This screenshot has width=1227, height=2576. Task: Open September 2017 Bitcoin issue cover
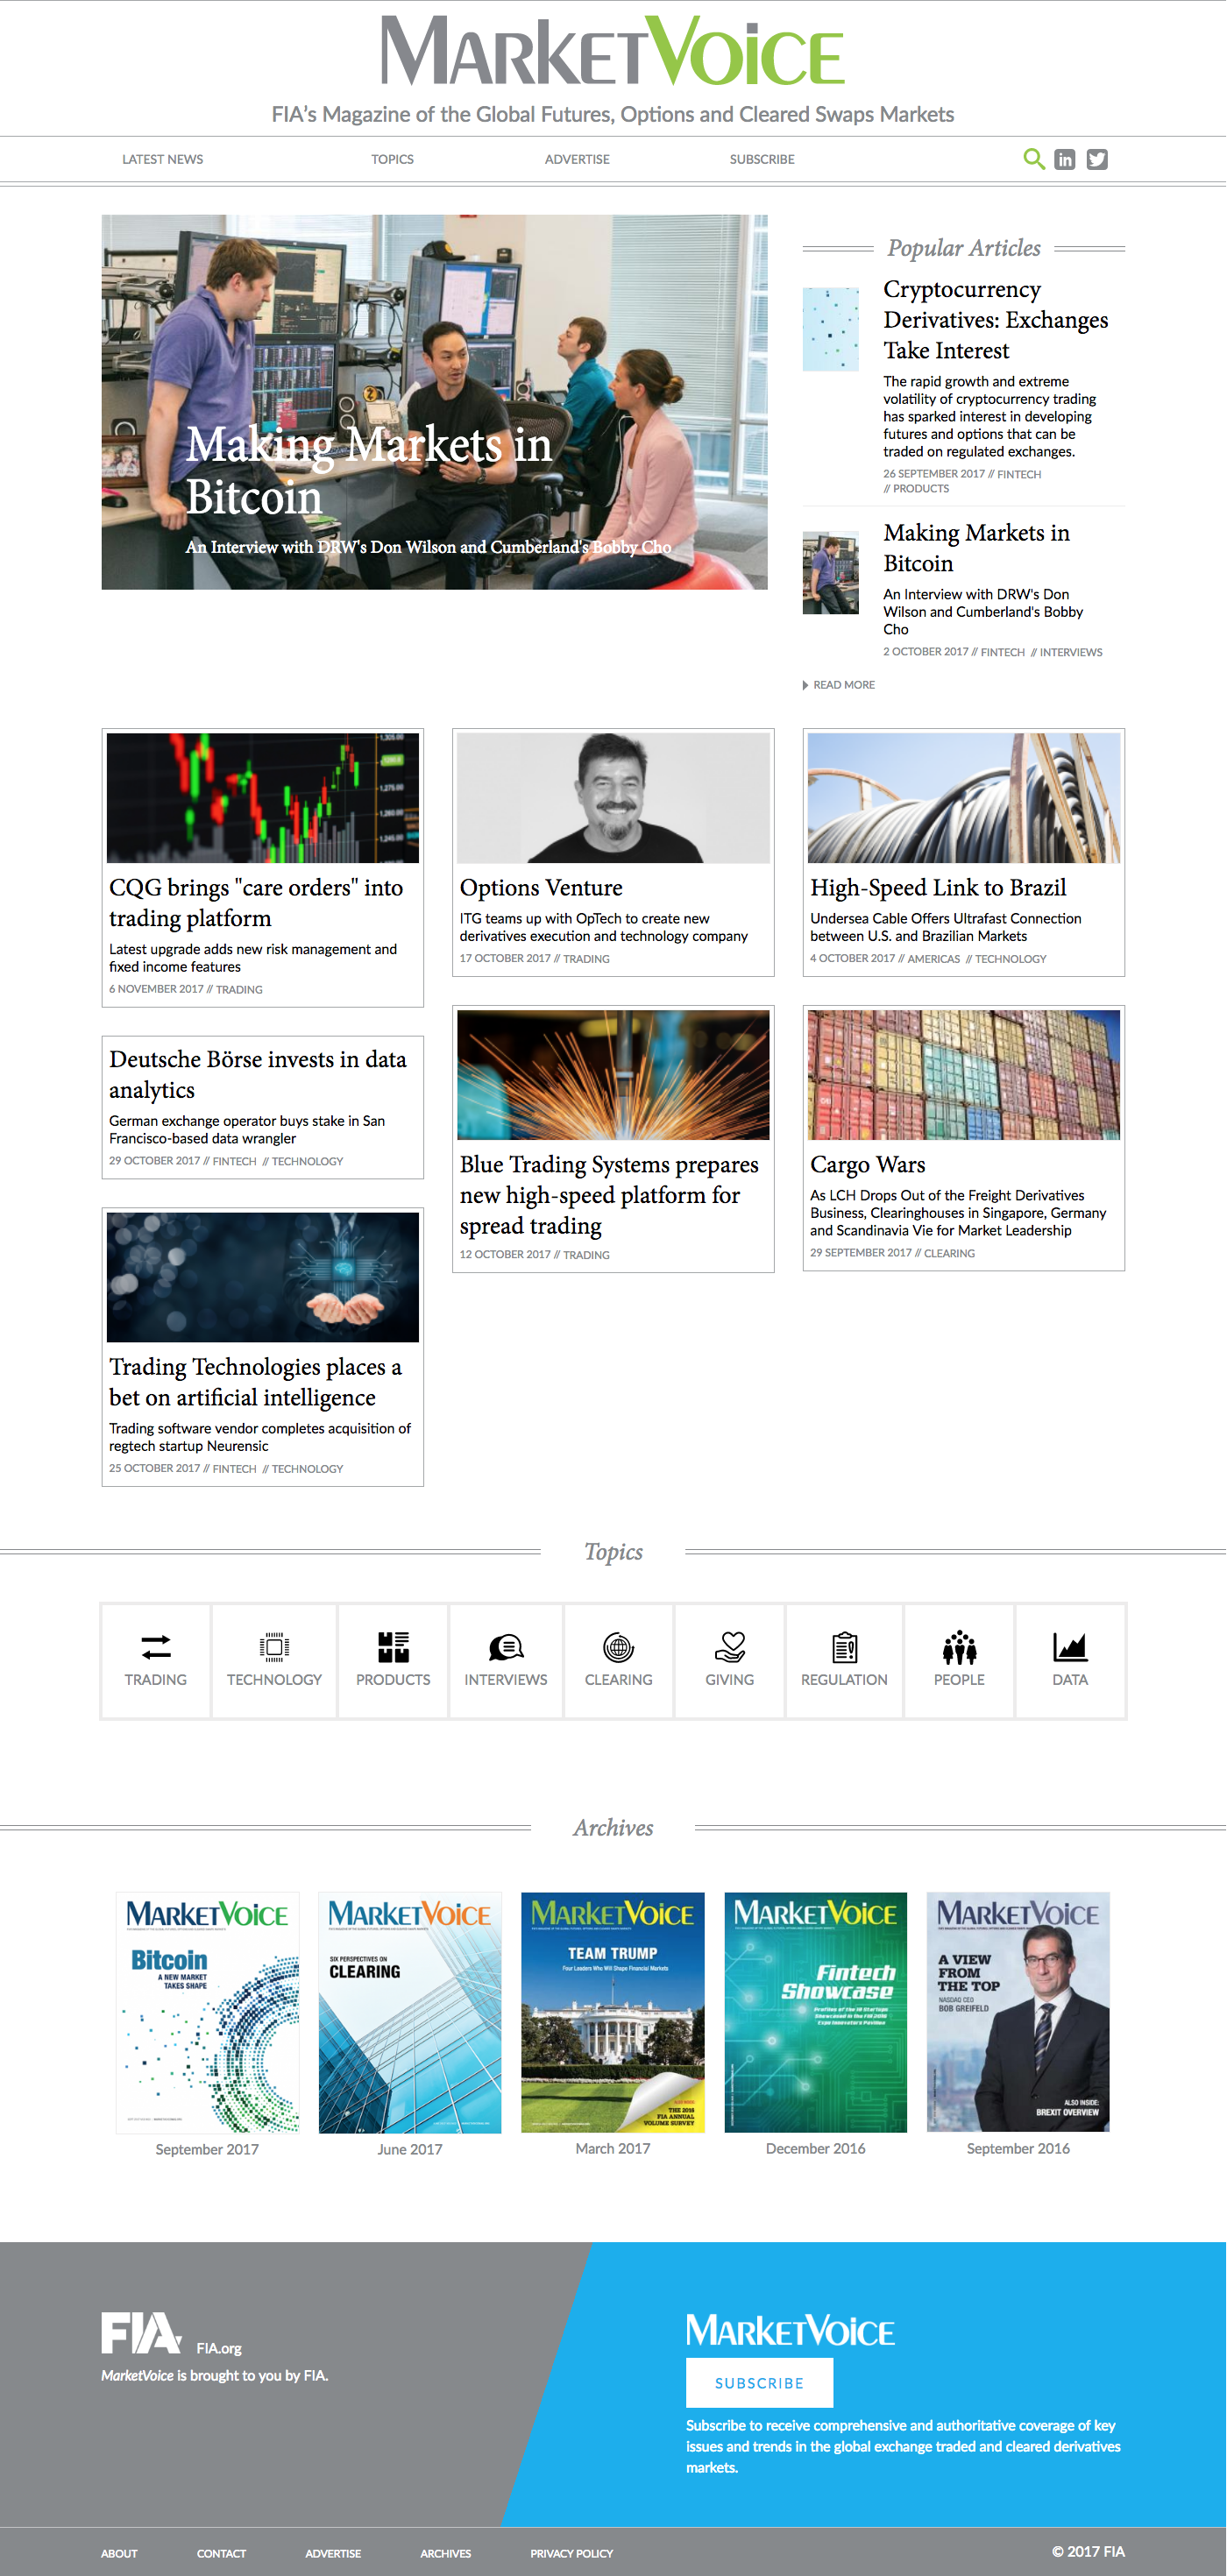(x=207, y=2012)
